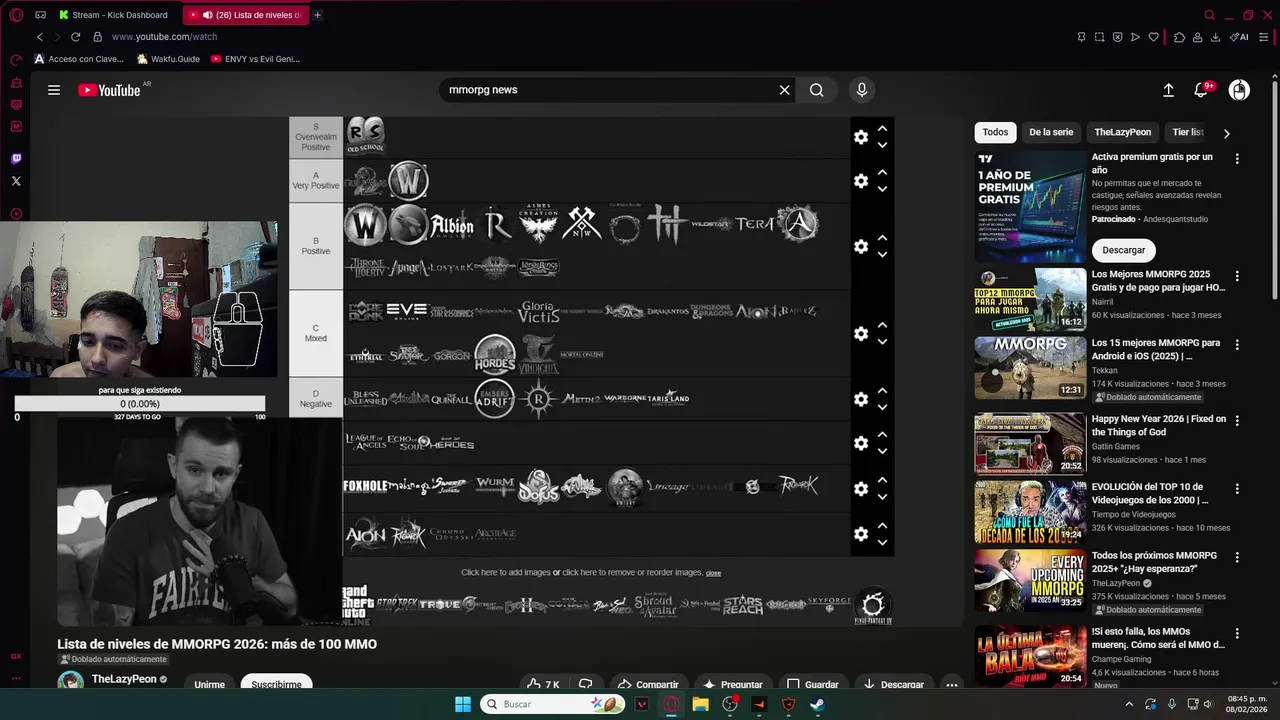The image size is (1280, 720).
Task: Open the YouTube upload/create icon
Action: tap(1168, 90)
